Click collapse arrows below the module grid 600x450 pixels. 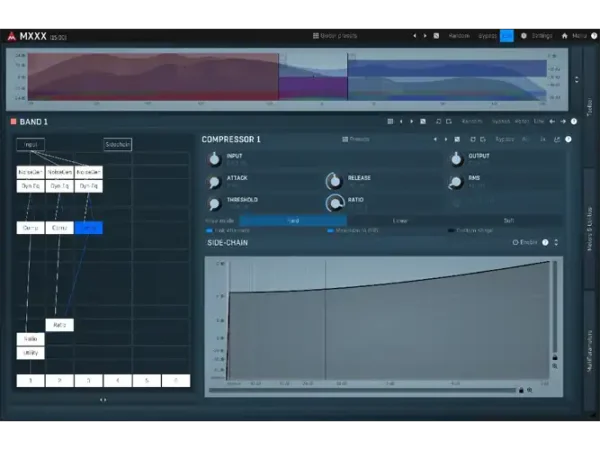pos(103,400)
